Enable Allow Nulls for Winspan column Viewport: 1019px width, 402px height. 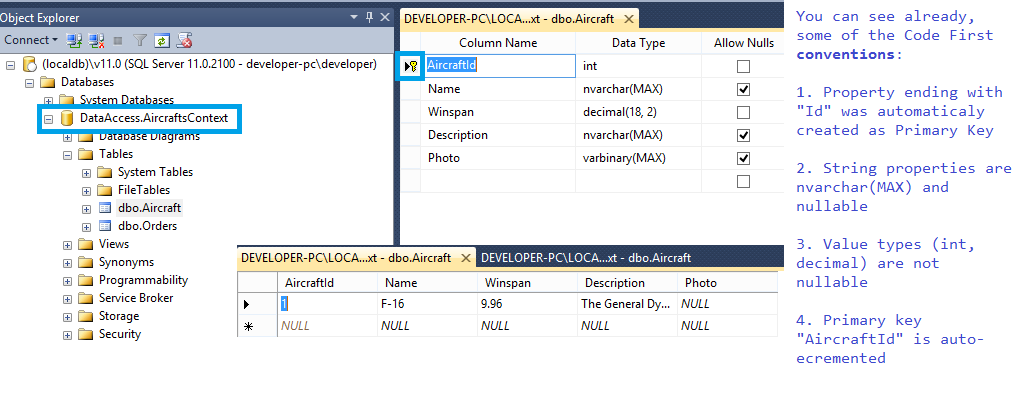pyautogui.click(x=742, y=112)
